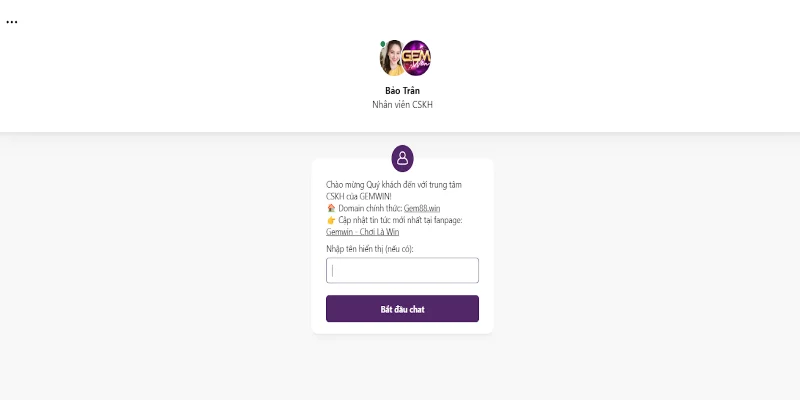800x400 pixels.
Task: Click the pointing hand emoji icon
Action: (x=331, y=220)
